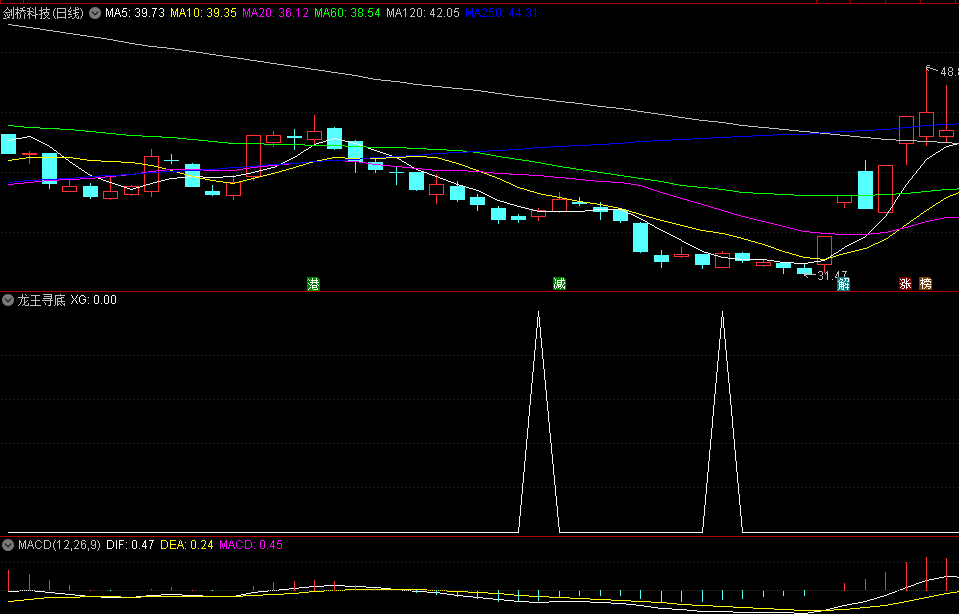Expand the 龙王寻底 indicator dropdown arrow
The height and width of the screenshot is (614, 959).
pos(8,299)
